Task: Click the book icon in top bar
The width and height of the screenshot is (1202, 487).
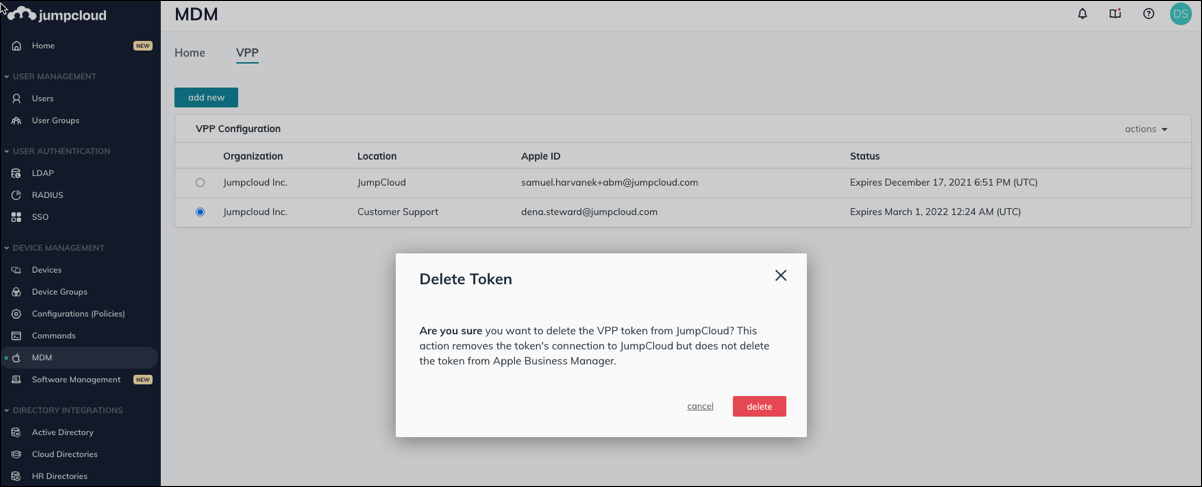Action: [1115, 14]
